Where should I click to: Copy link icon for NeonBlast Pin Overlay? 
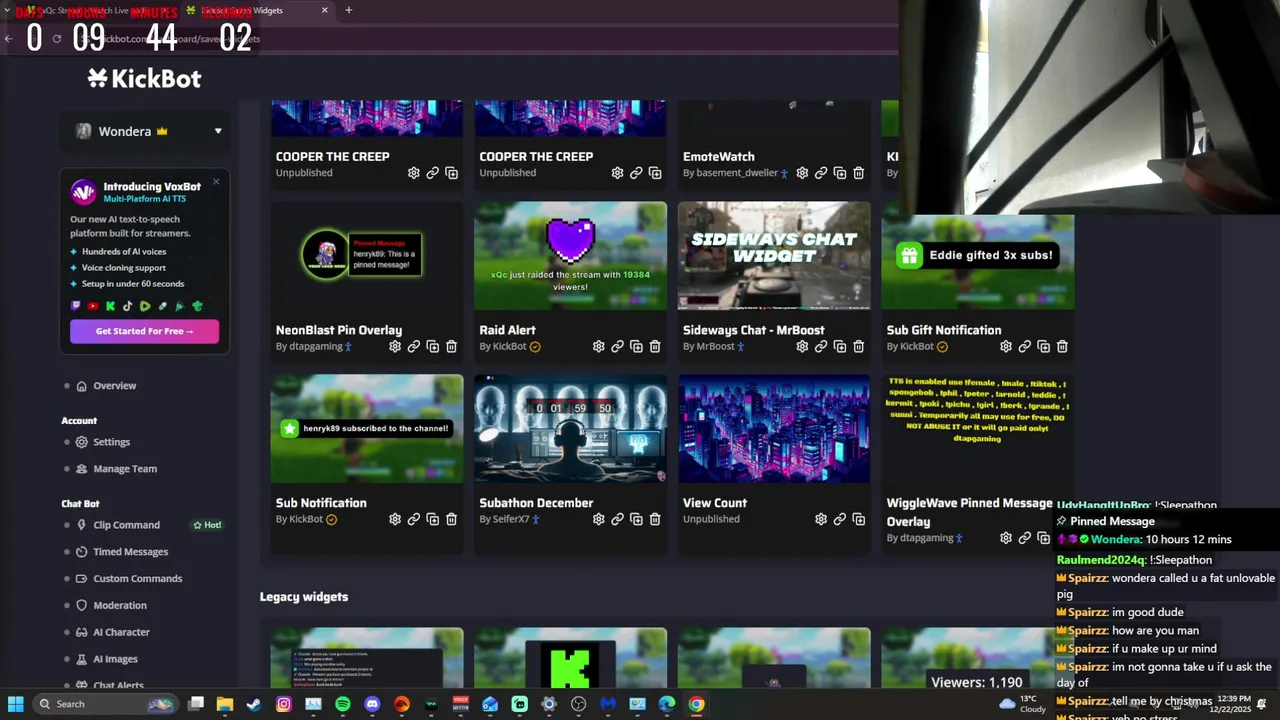coord(414,346)
